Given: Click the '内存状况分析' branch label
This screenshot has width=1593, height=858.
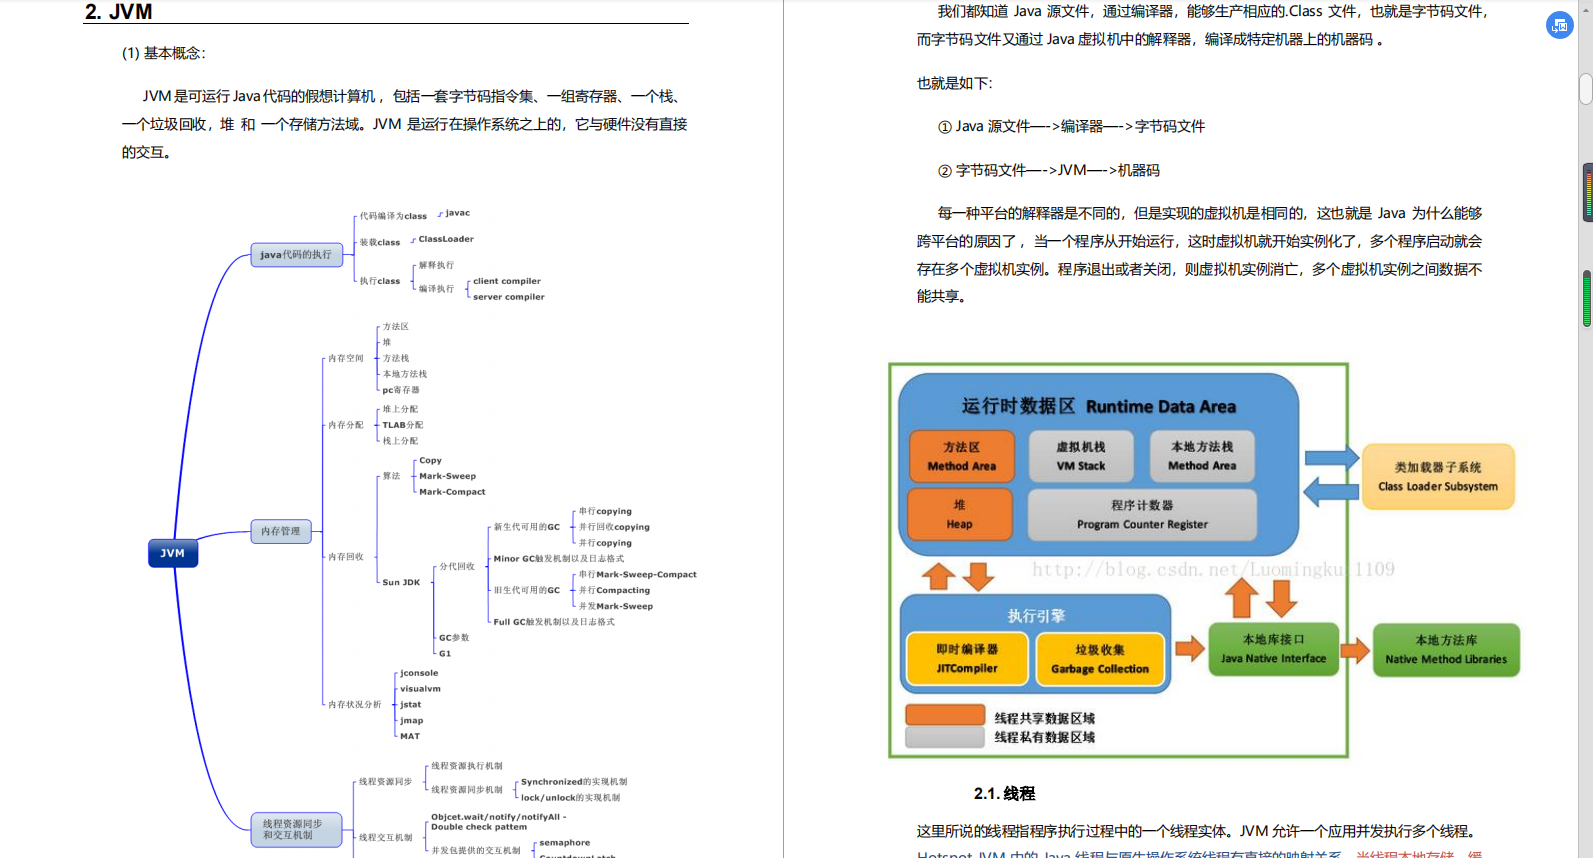Looking at the screenshot, I should 355,705.
